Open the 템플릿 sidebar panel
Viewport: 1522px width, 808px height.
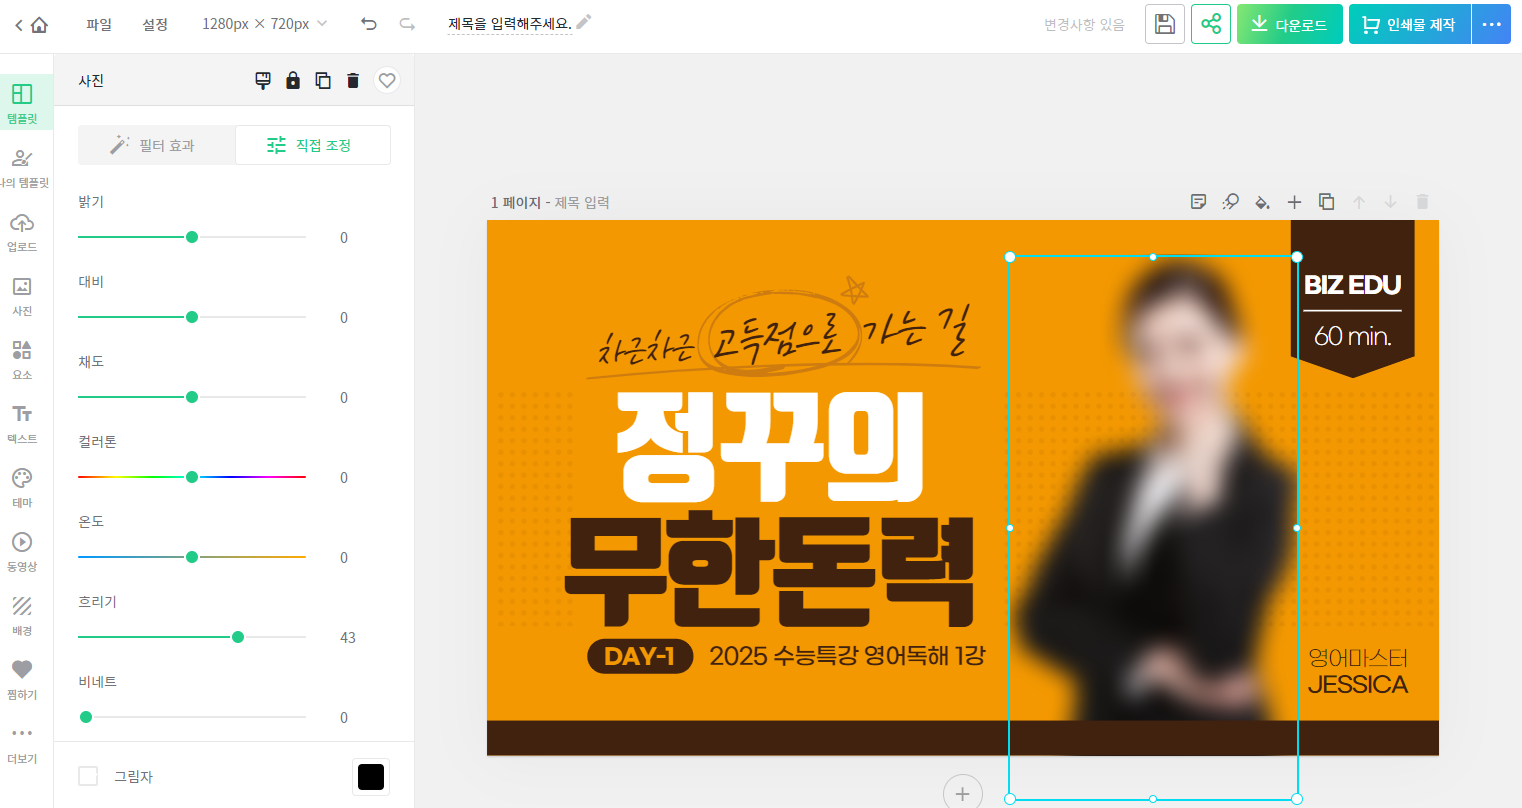(x=22, y=103)
